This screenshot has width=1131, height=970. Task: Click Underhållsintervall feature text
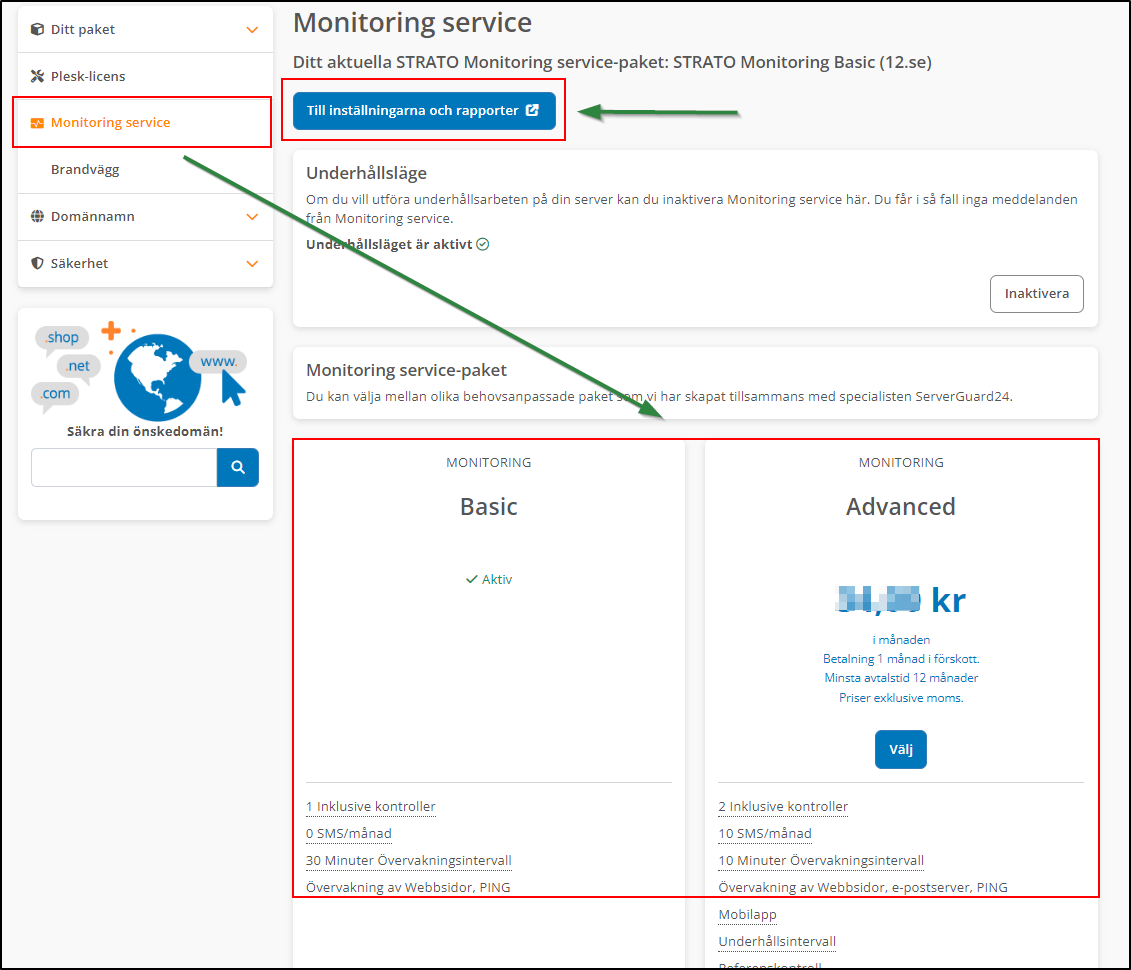(x=777, y=942)
